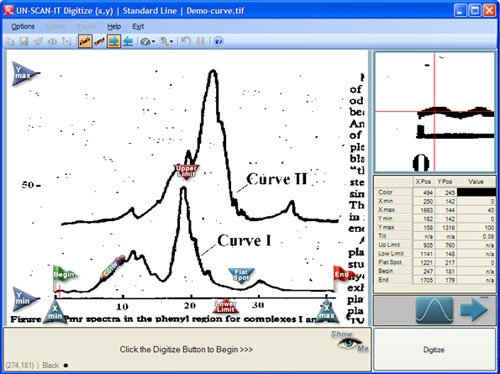
Task: Click the blue help question mark icon
Action: click(218, 42)
